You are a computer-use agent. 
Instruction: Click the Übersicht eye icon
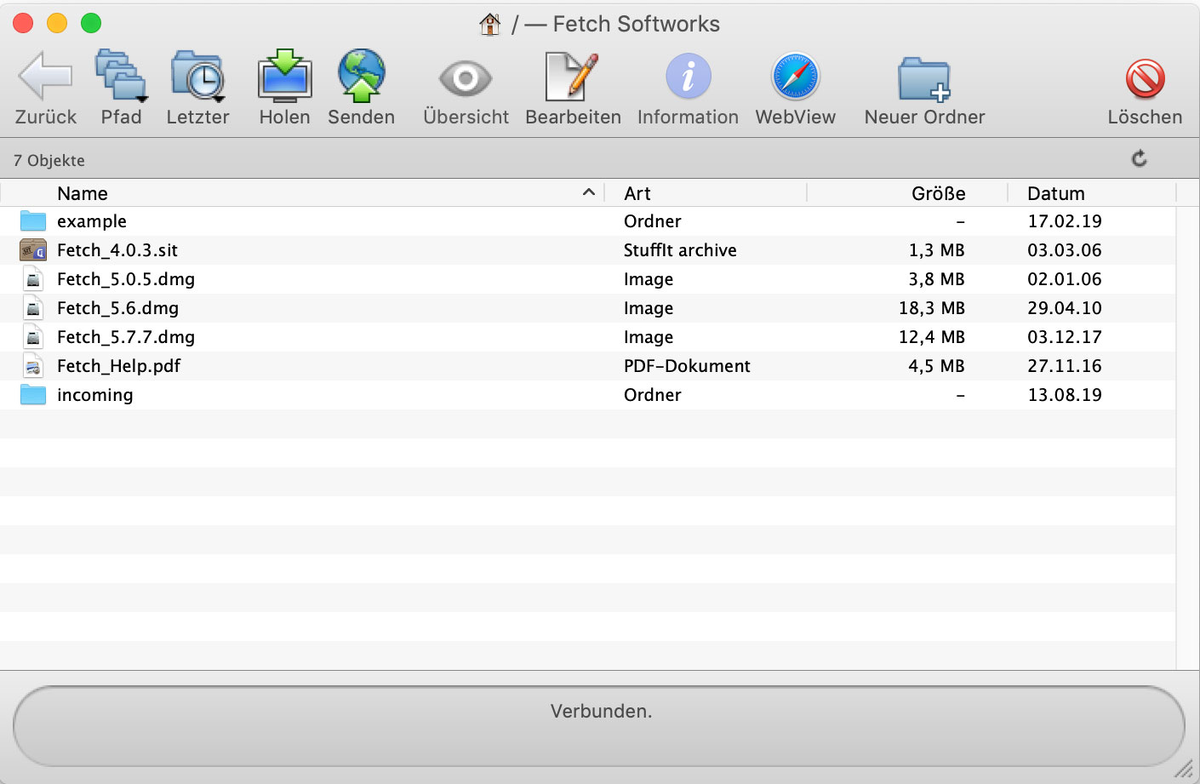[466, 78]
